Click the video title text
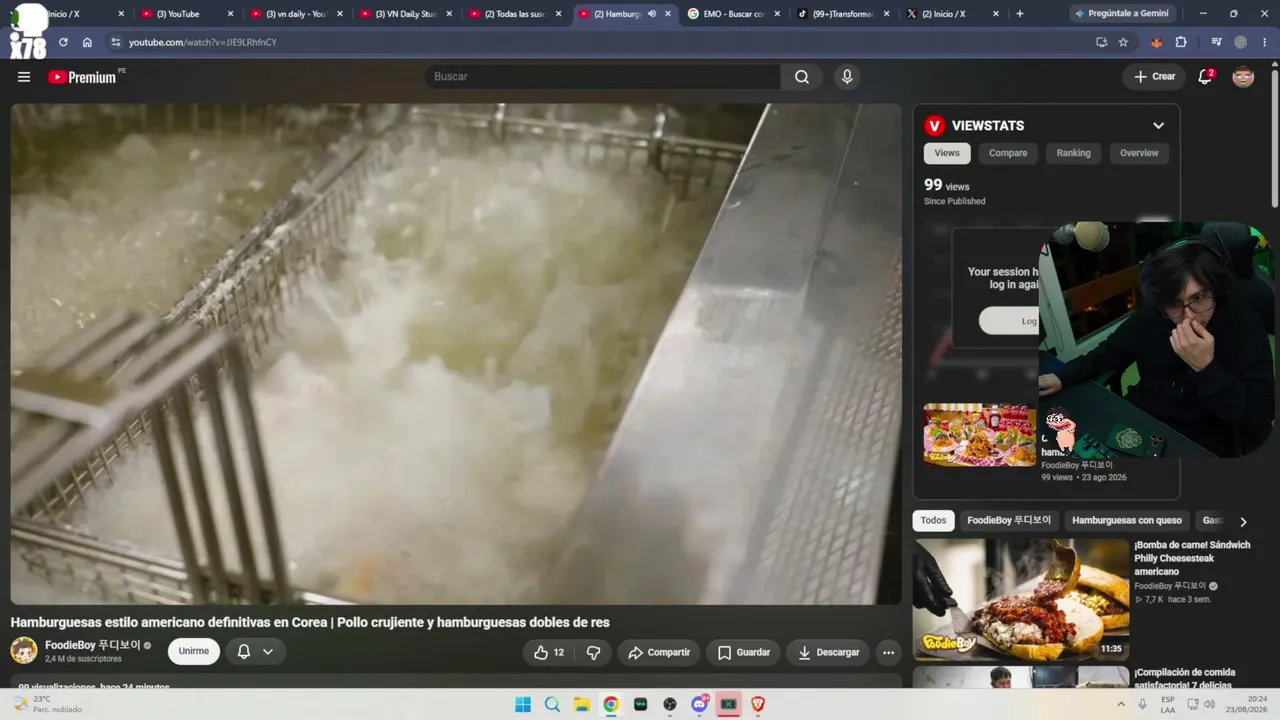Screen dimensions: 1280x720 [310, 622]
